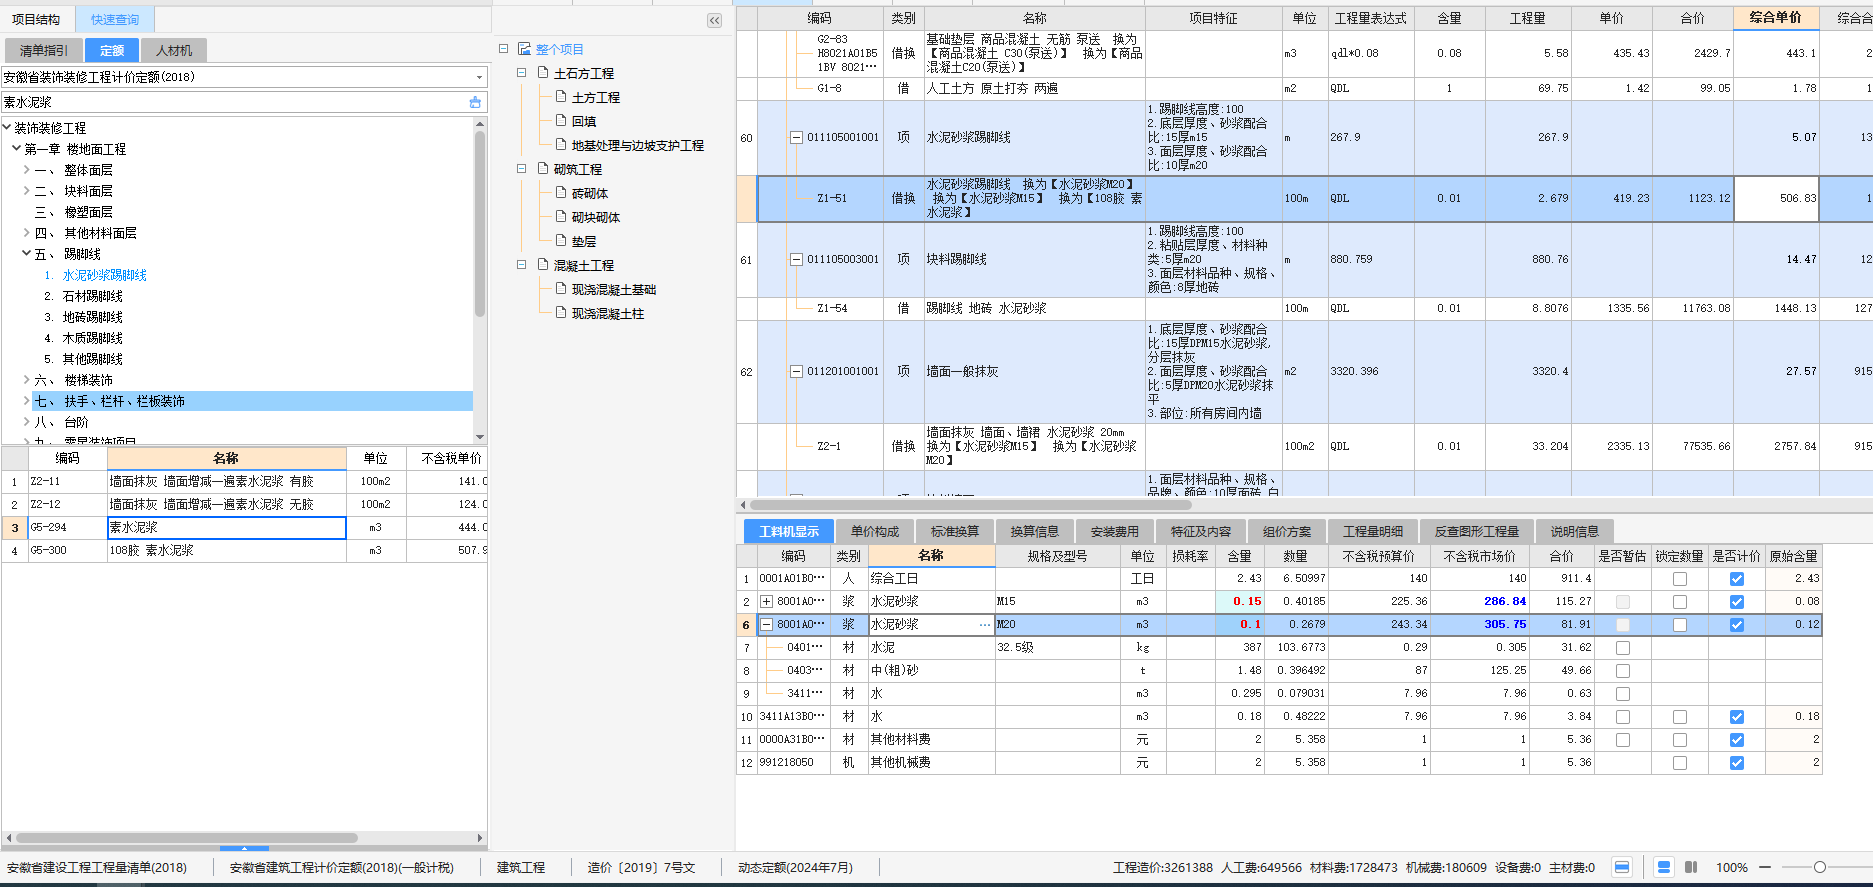Image resolution: width=1873 pixels, height=887 pixels.
Task: Click document icon beside 现浇混凝土基础
Action: coord(561,289)
